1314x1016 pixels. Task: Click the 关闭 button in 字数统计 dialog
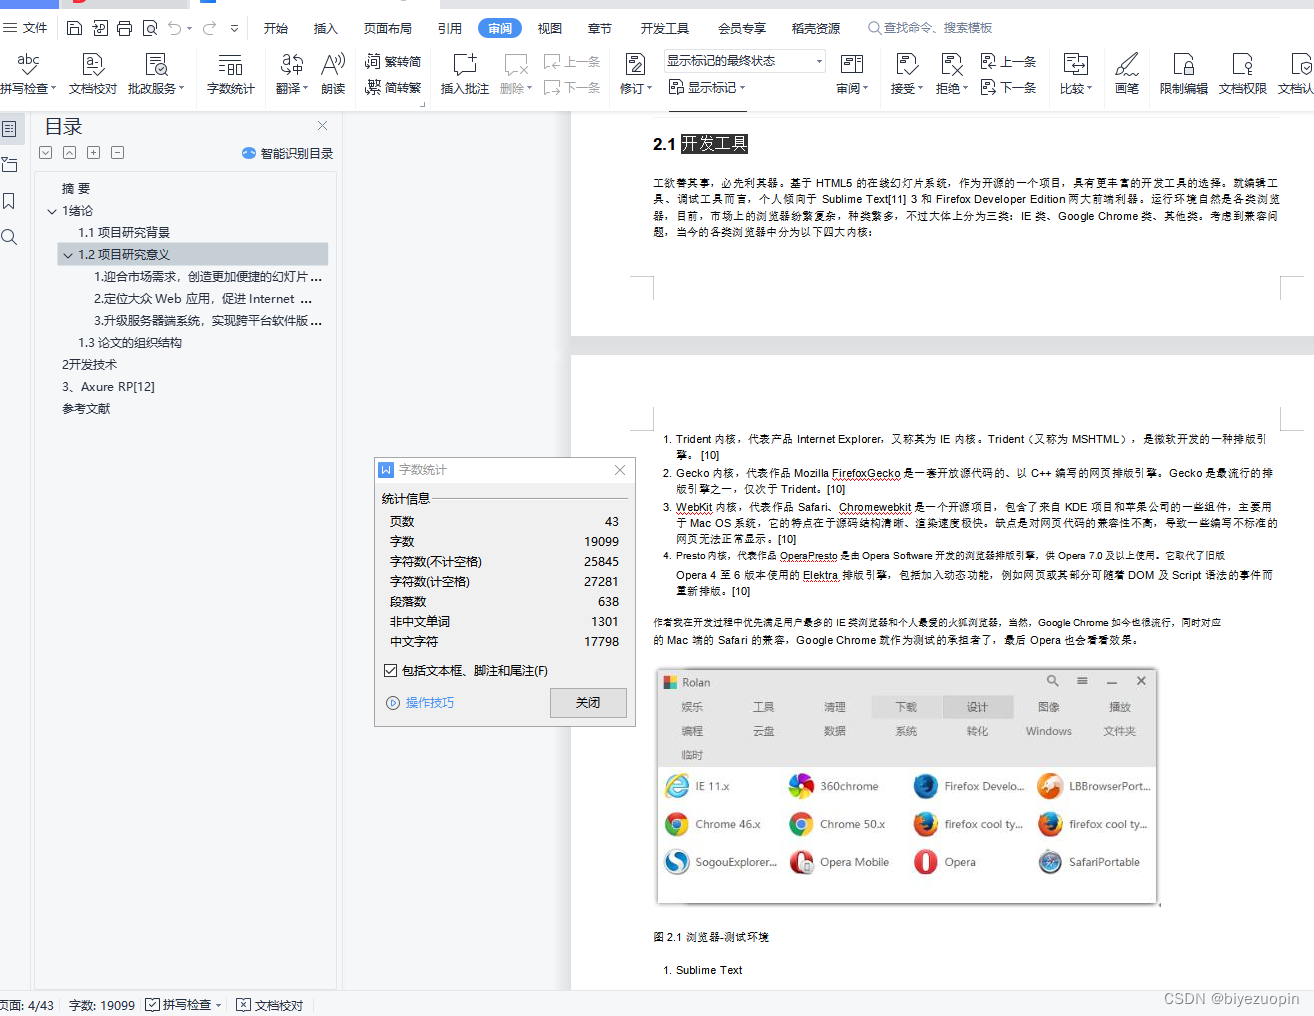[588, 703]
